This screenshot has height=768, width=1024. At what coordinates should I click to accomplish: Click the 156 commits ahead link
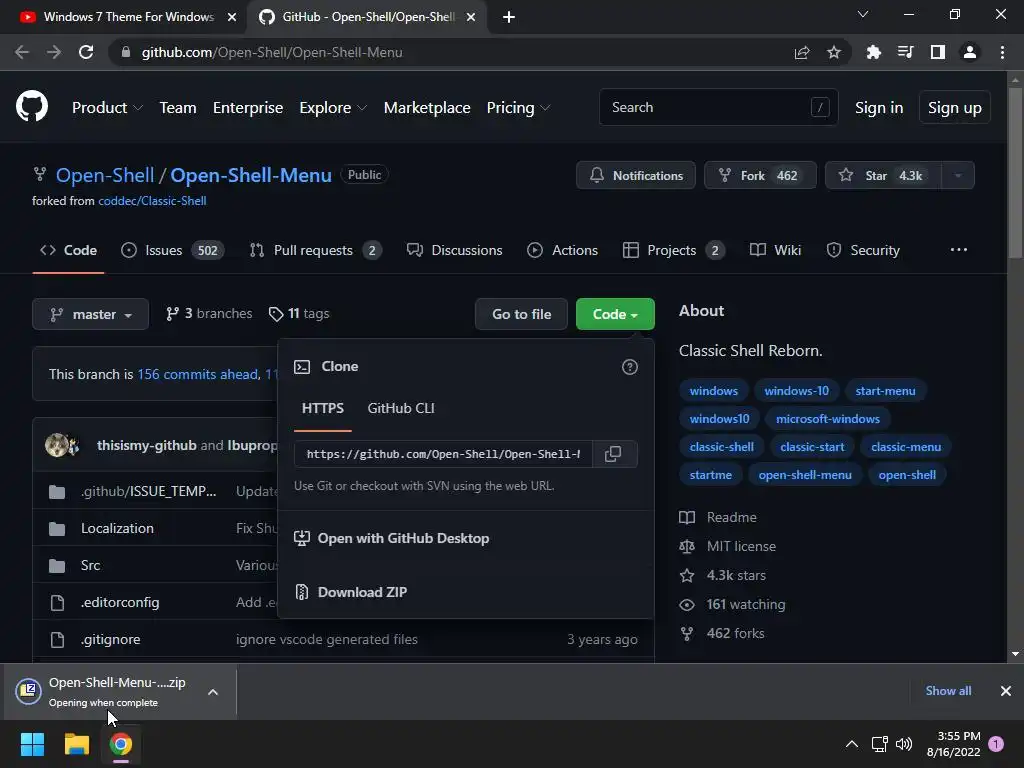(198, 374)
